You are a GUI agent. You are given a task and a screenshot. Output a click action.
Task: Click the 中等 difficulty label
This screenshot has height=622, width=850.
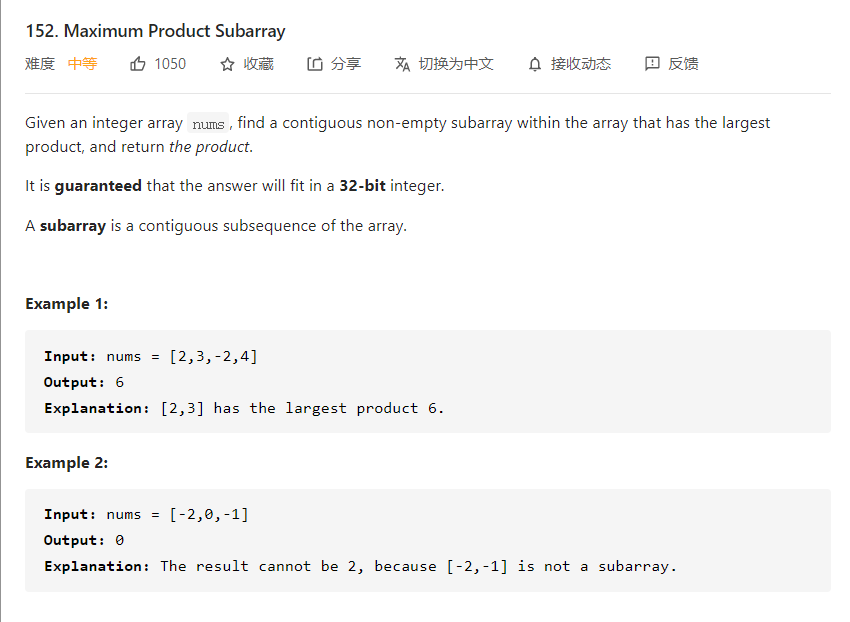pos(83,64)
